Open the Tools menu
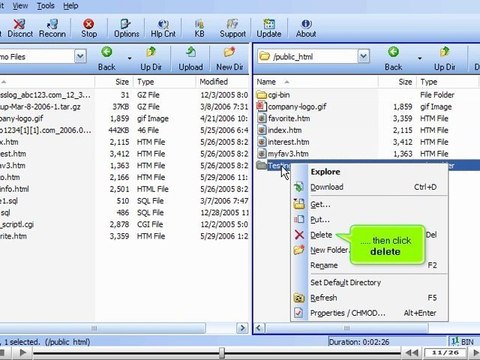 (46, 6)
